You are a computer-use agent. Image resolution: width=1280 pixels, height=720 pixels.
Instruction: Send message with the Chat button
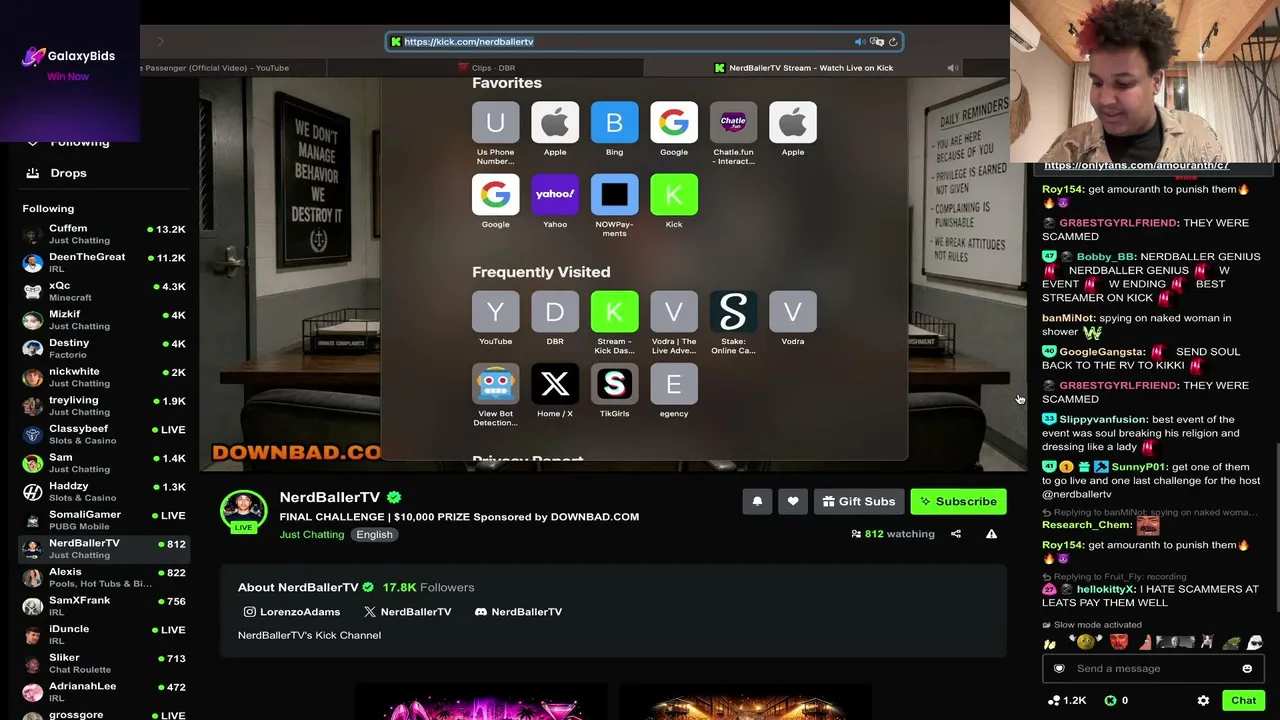(x=1243, y=701)
